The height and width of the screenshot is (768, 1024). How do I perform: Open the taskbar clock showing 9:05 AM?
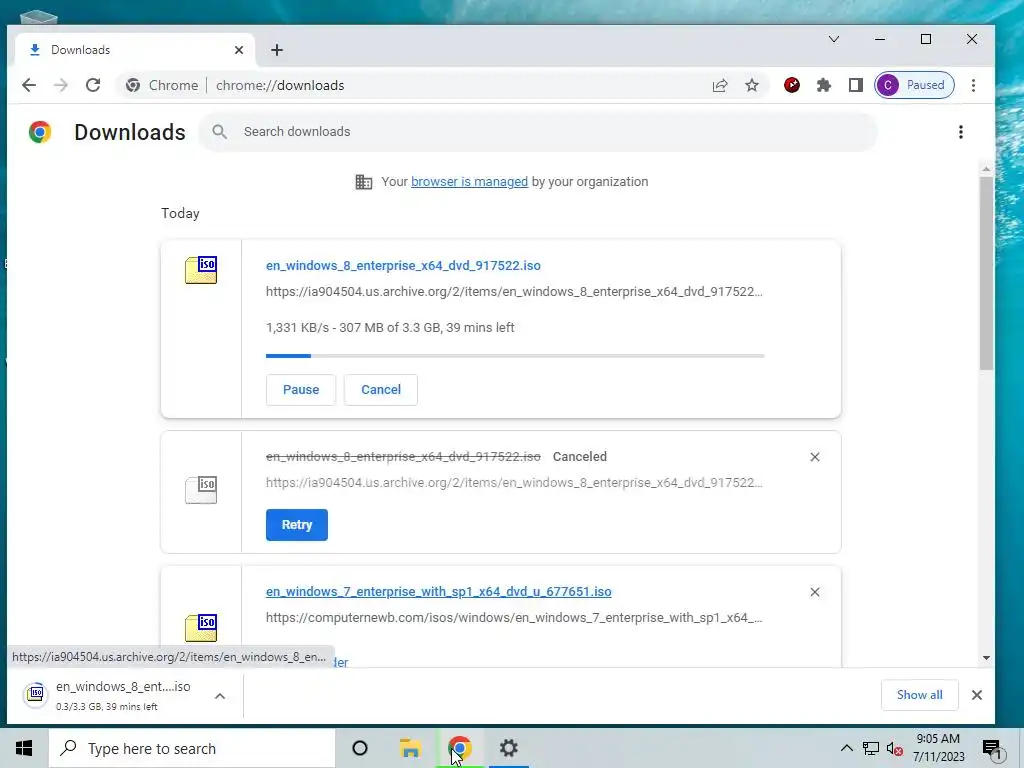[938, 748]
